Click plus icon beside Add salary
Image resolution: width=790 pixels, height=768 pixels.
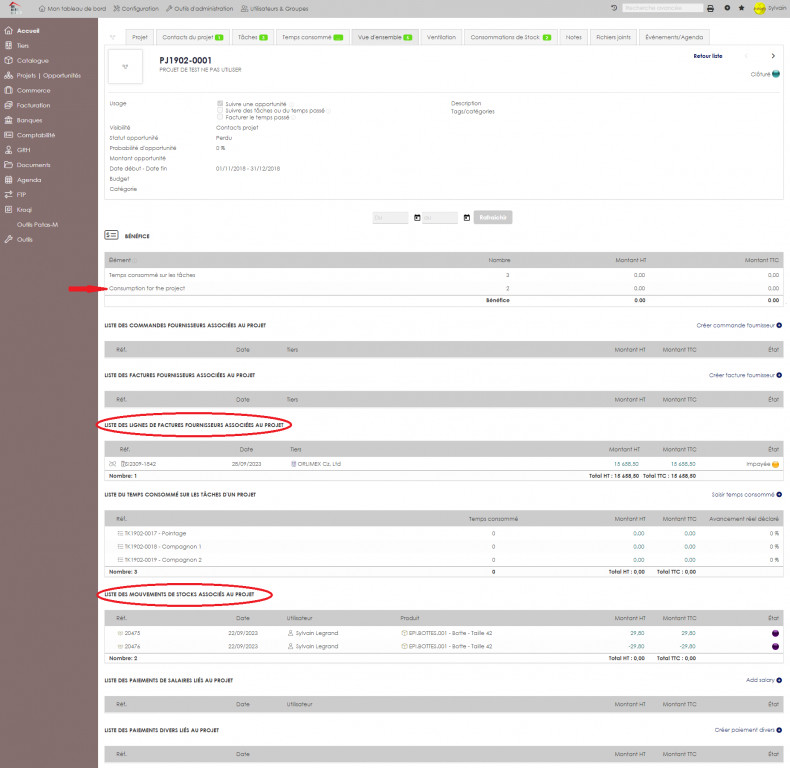[x=779, y=680]
